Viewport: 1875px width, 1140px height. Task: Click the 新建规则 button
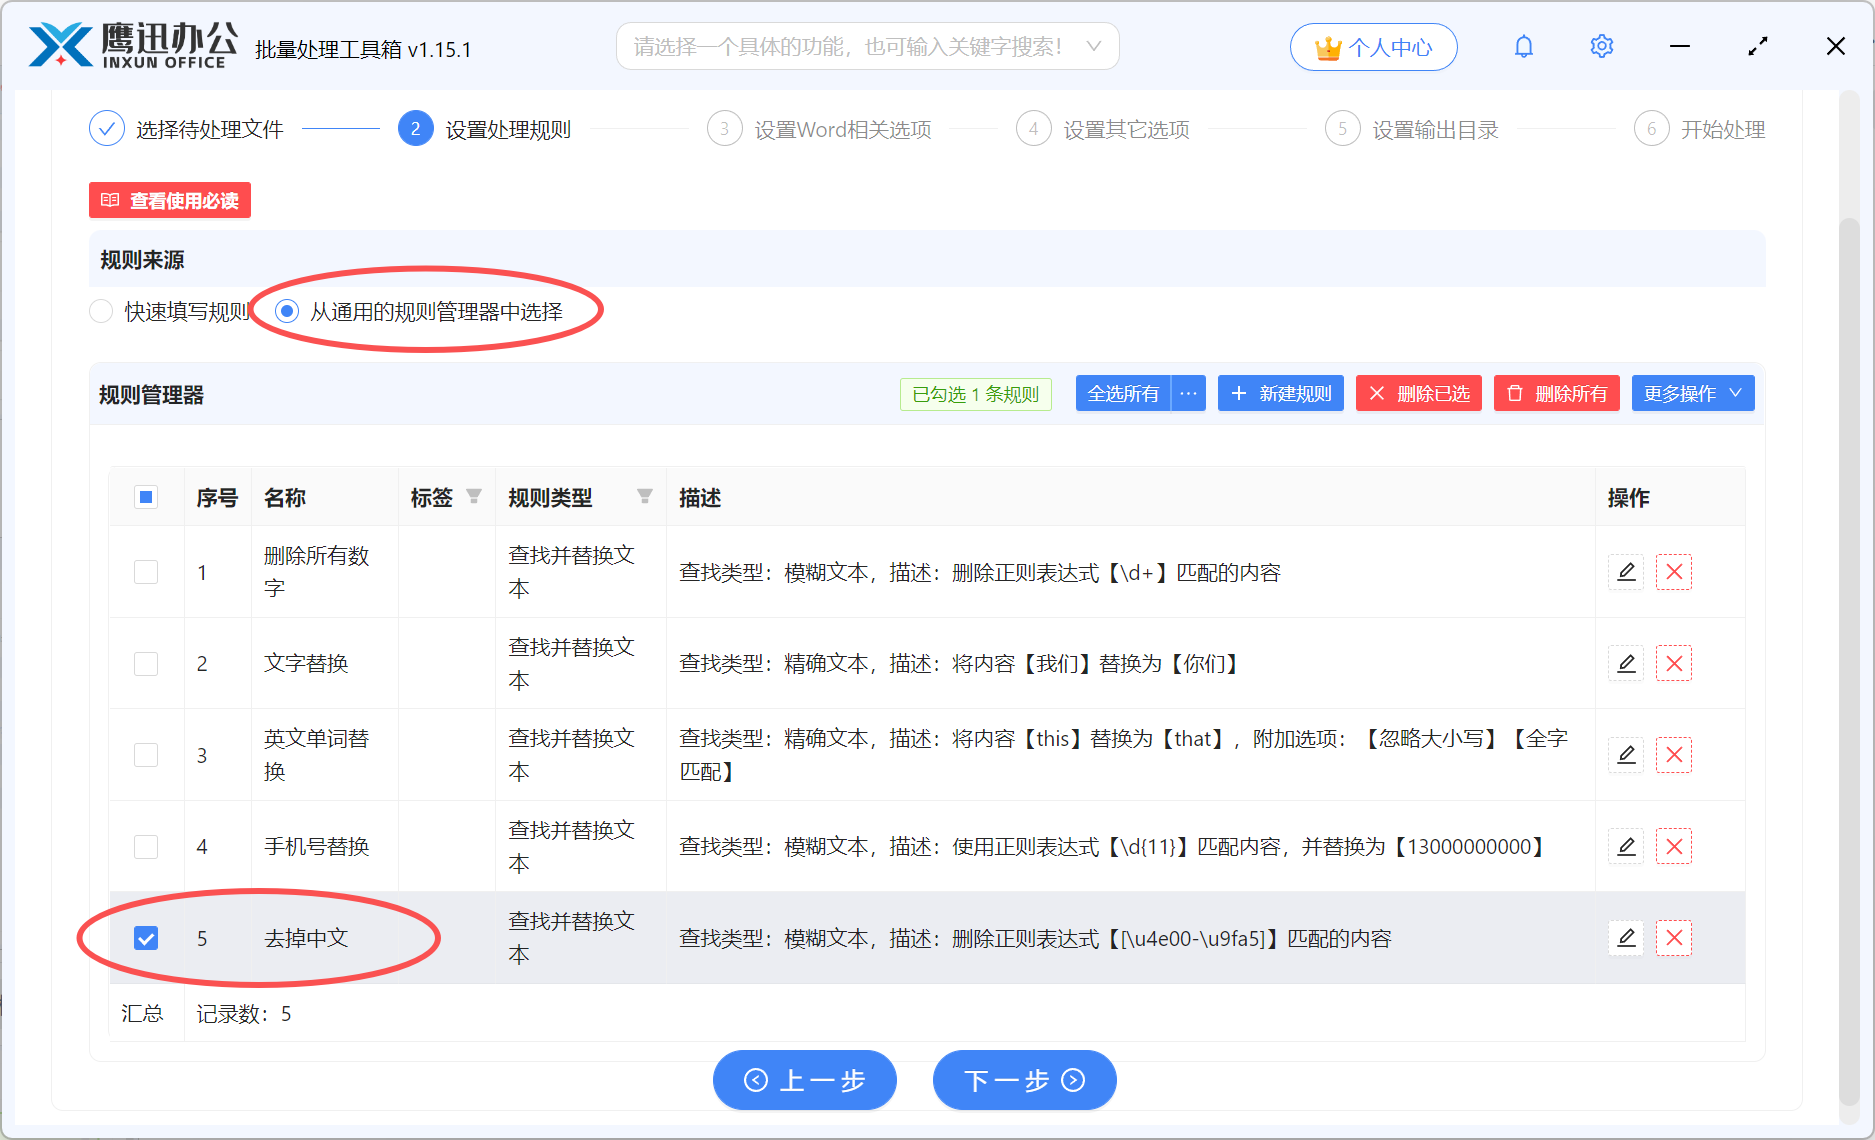pos(1281,394)
